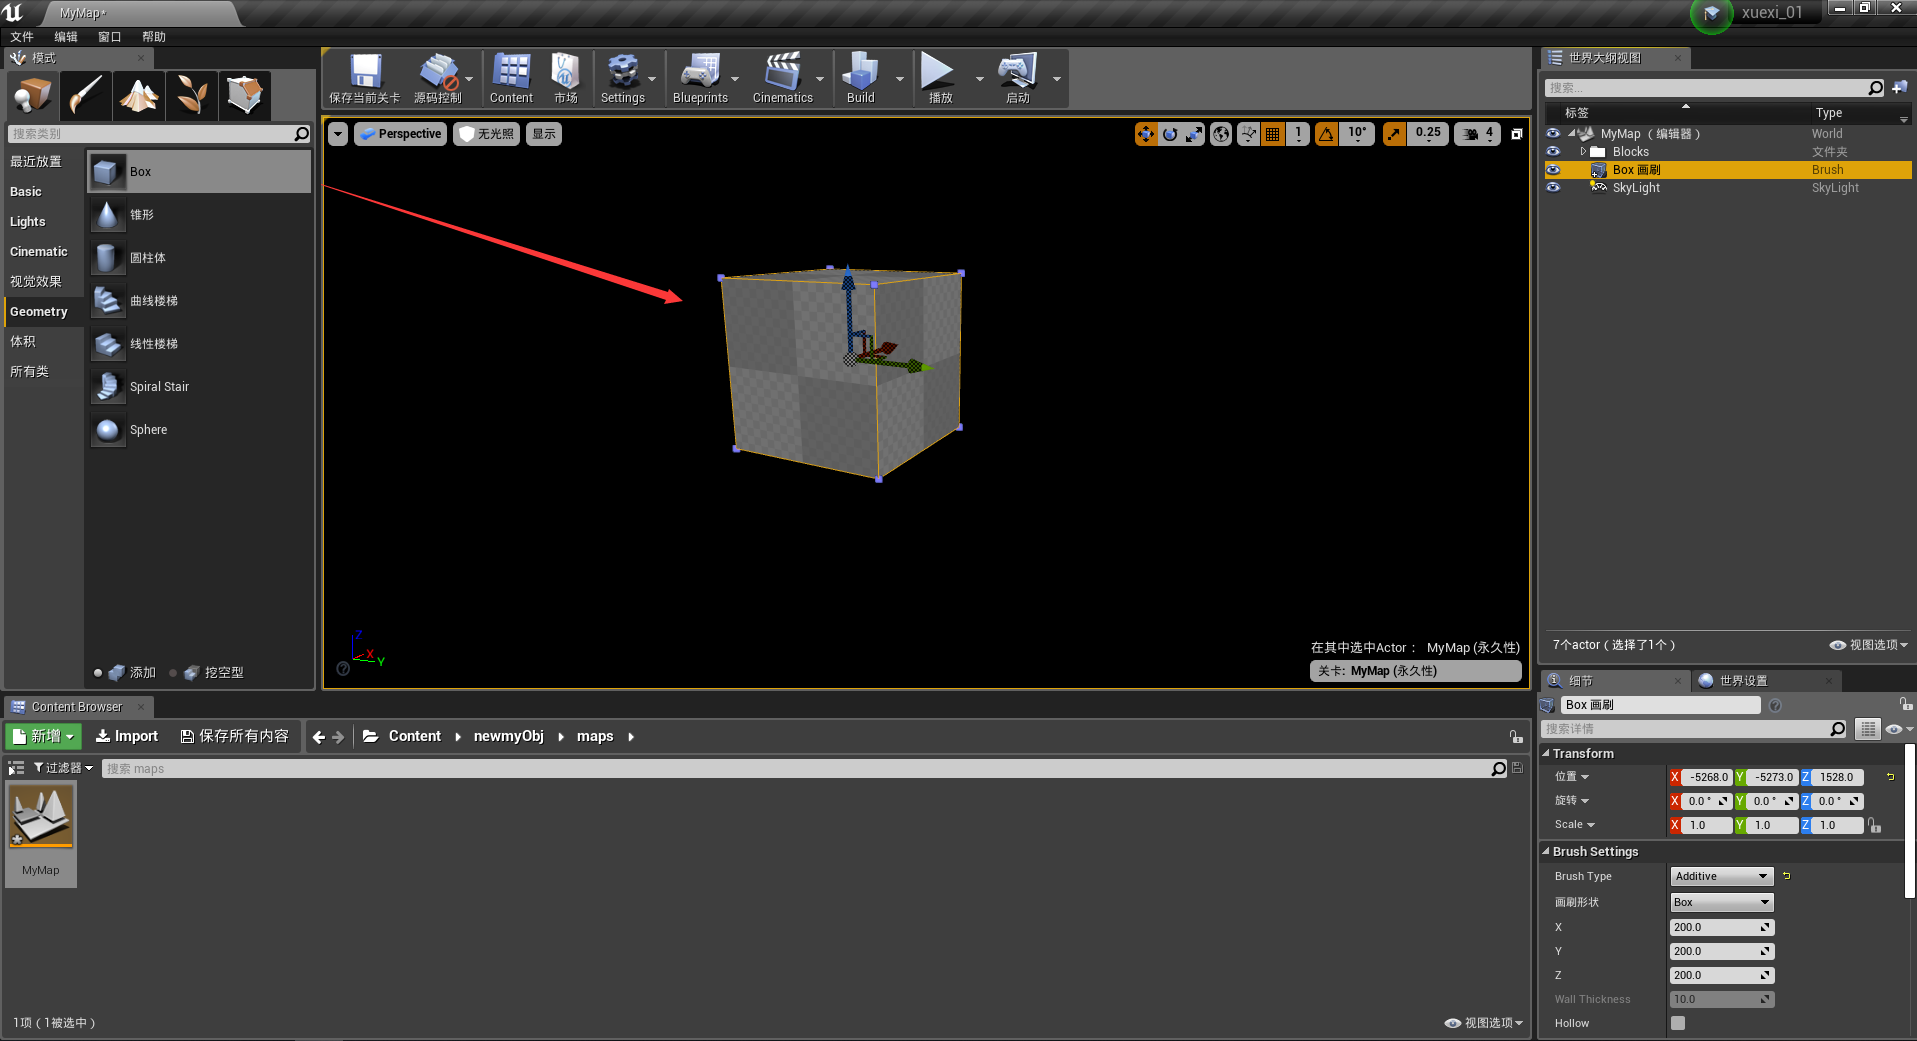
Task: Open the File menu
Action: [x=22, y=37]
